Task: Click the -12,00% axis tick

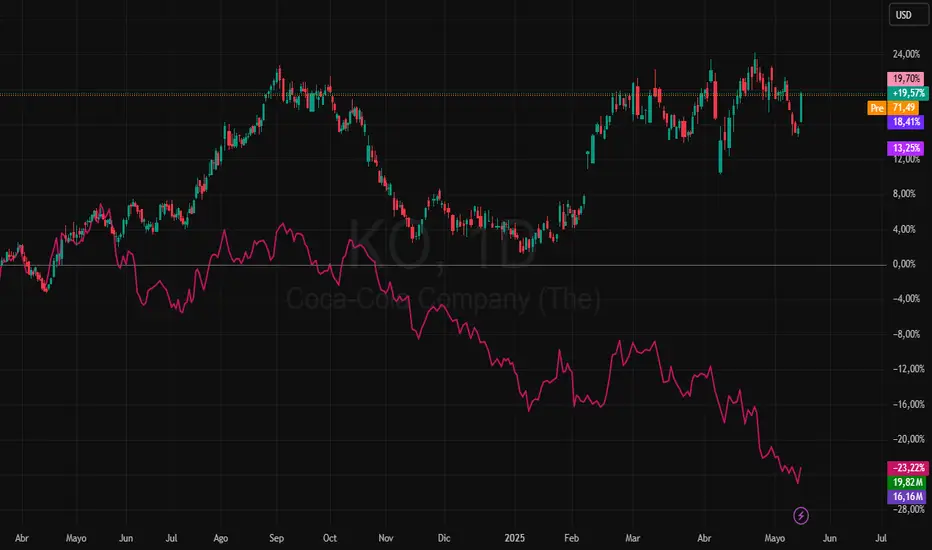Action: (x=908, y=369)
